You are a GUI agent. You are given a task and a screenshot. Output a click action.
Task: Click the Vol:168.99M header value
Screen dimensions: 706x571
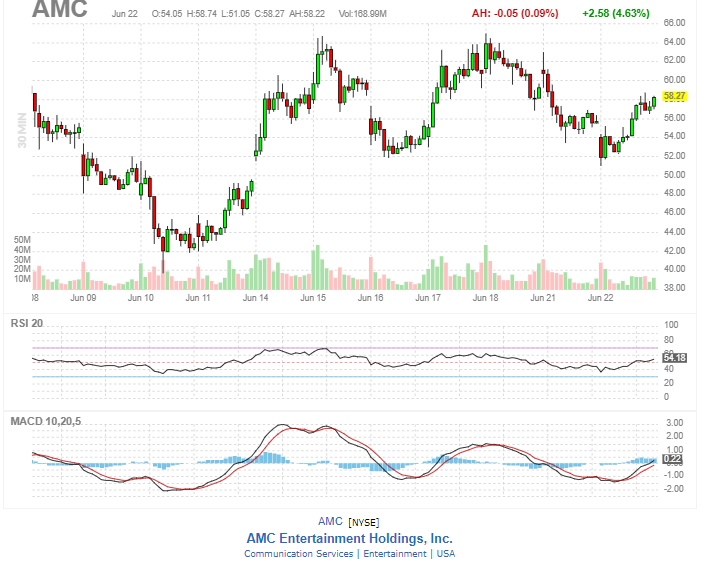tap(362, 14)
